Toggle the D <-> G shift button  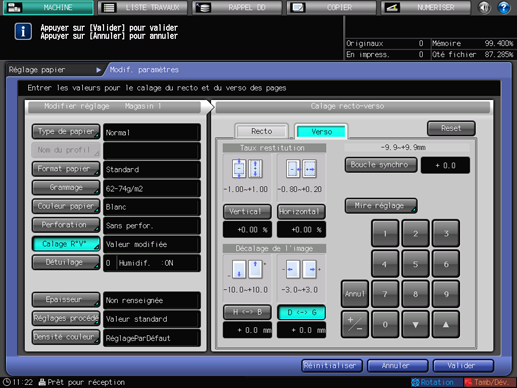tap(301, 312)
